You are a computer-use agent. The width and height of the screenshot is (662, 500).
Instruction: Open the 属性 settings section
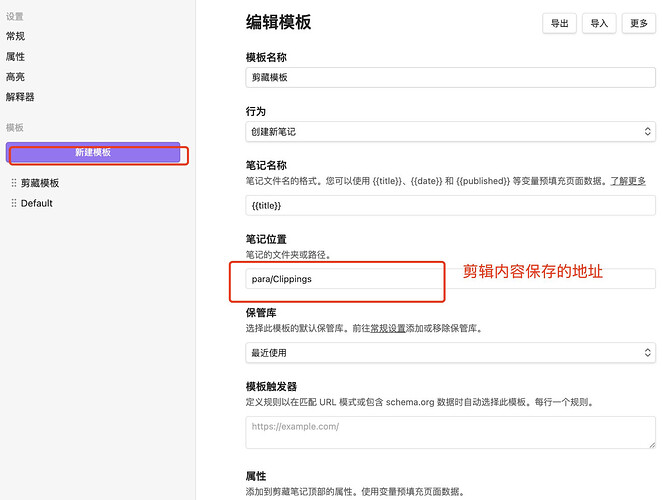(x=16, y=57)
